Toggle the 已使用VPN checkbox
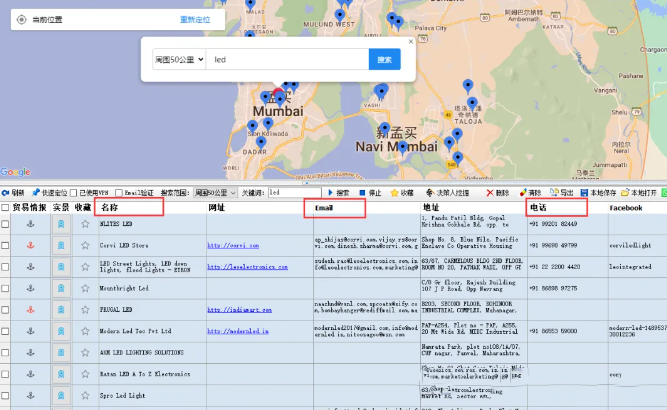 click(x=74, y=193)
